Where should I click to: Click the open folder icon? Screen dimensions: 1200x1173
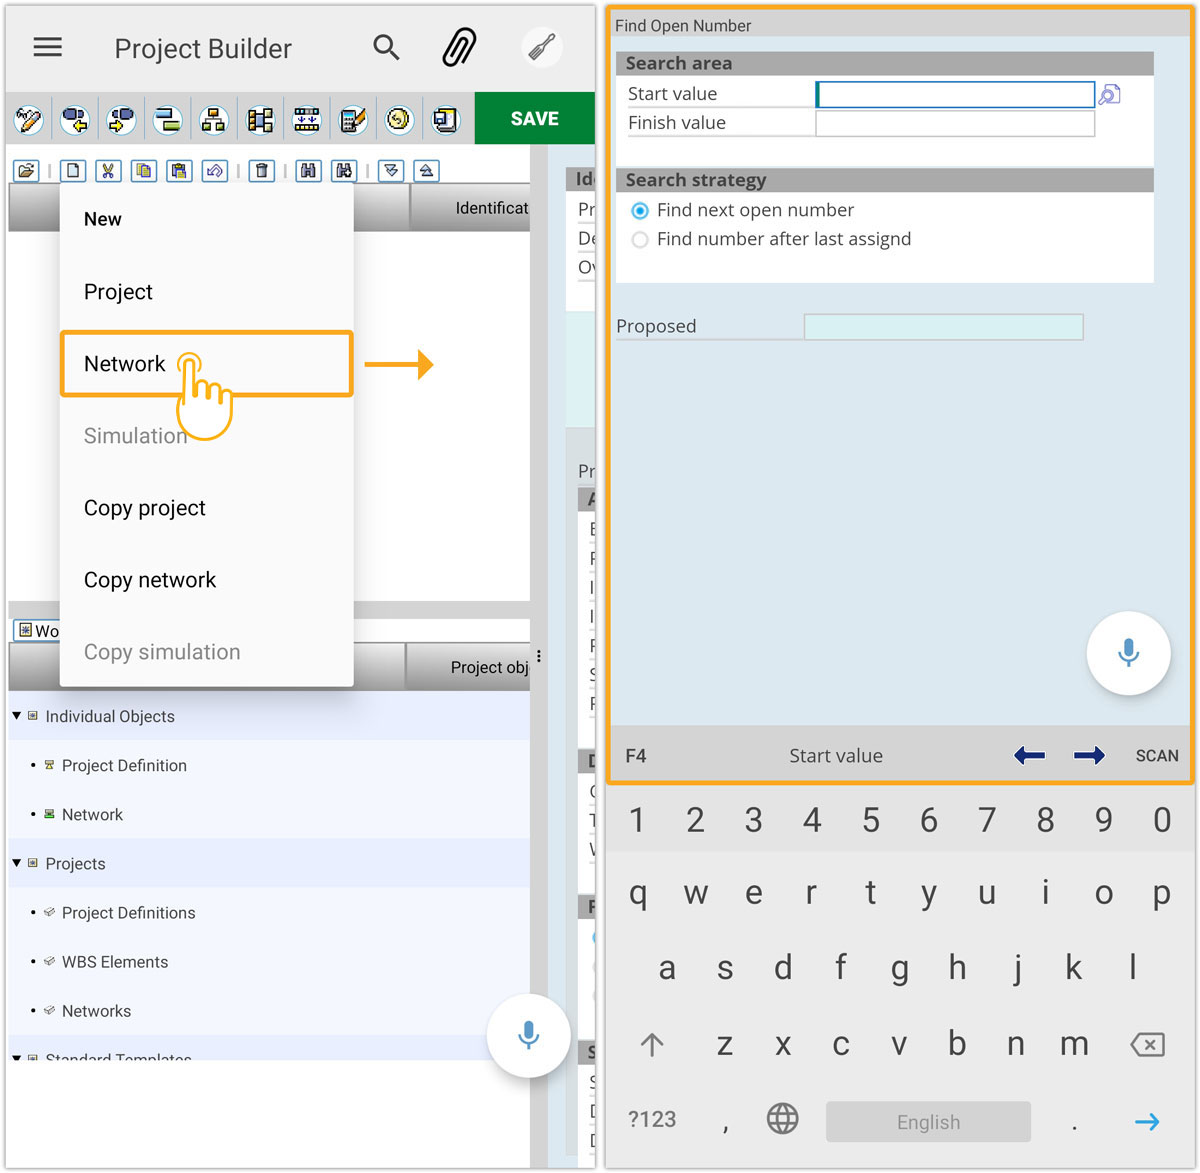point(26,171)
